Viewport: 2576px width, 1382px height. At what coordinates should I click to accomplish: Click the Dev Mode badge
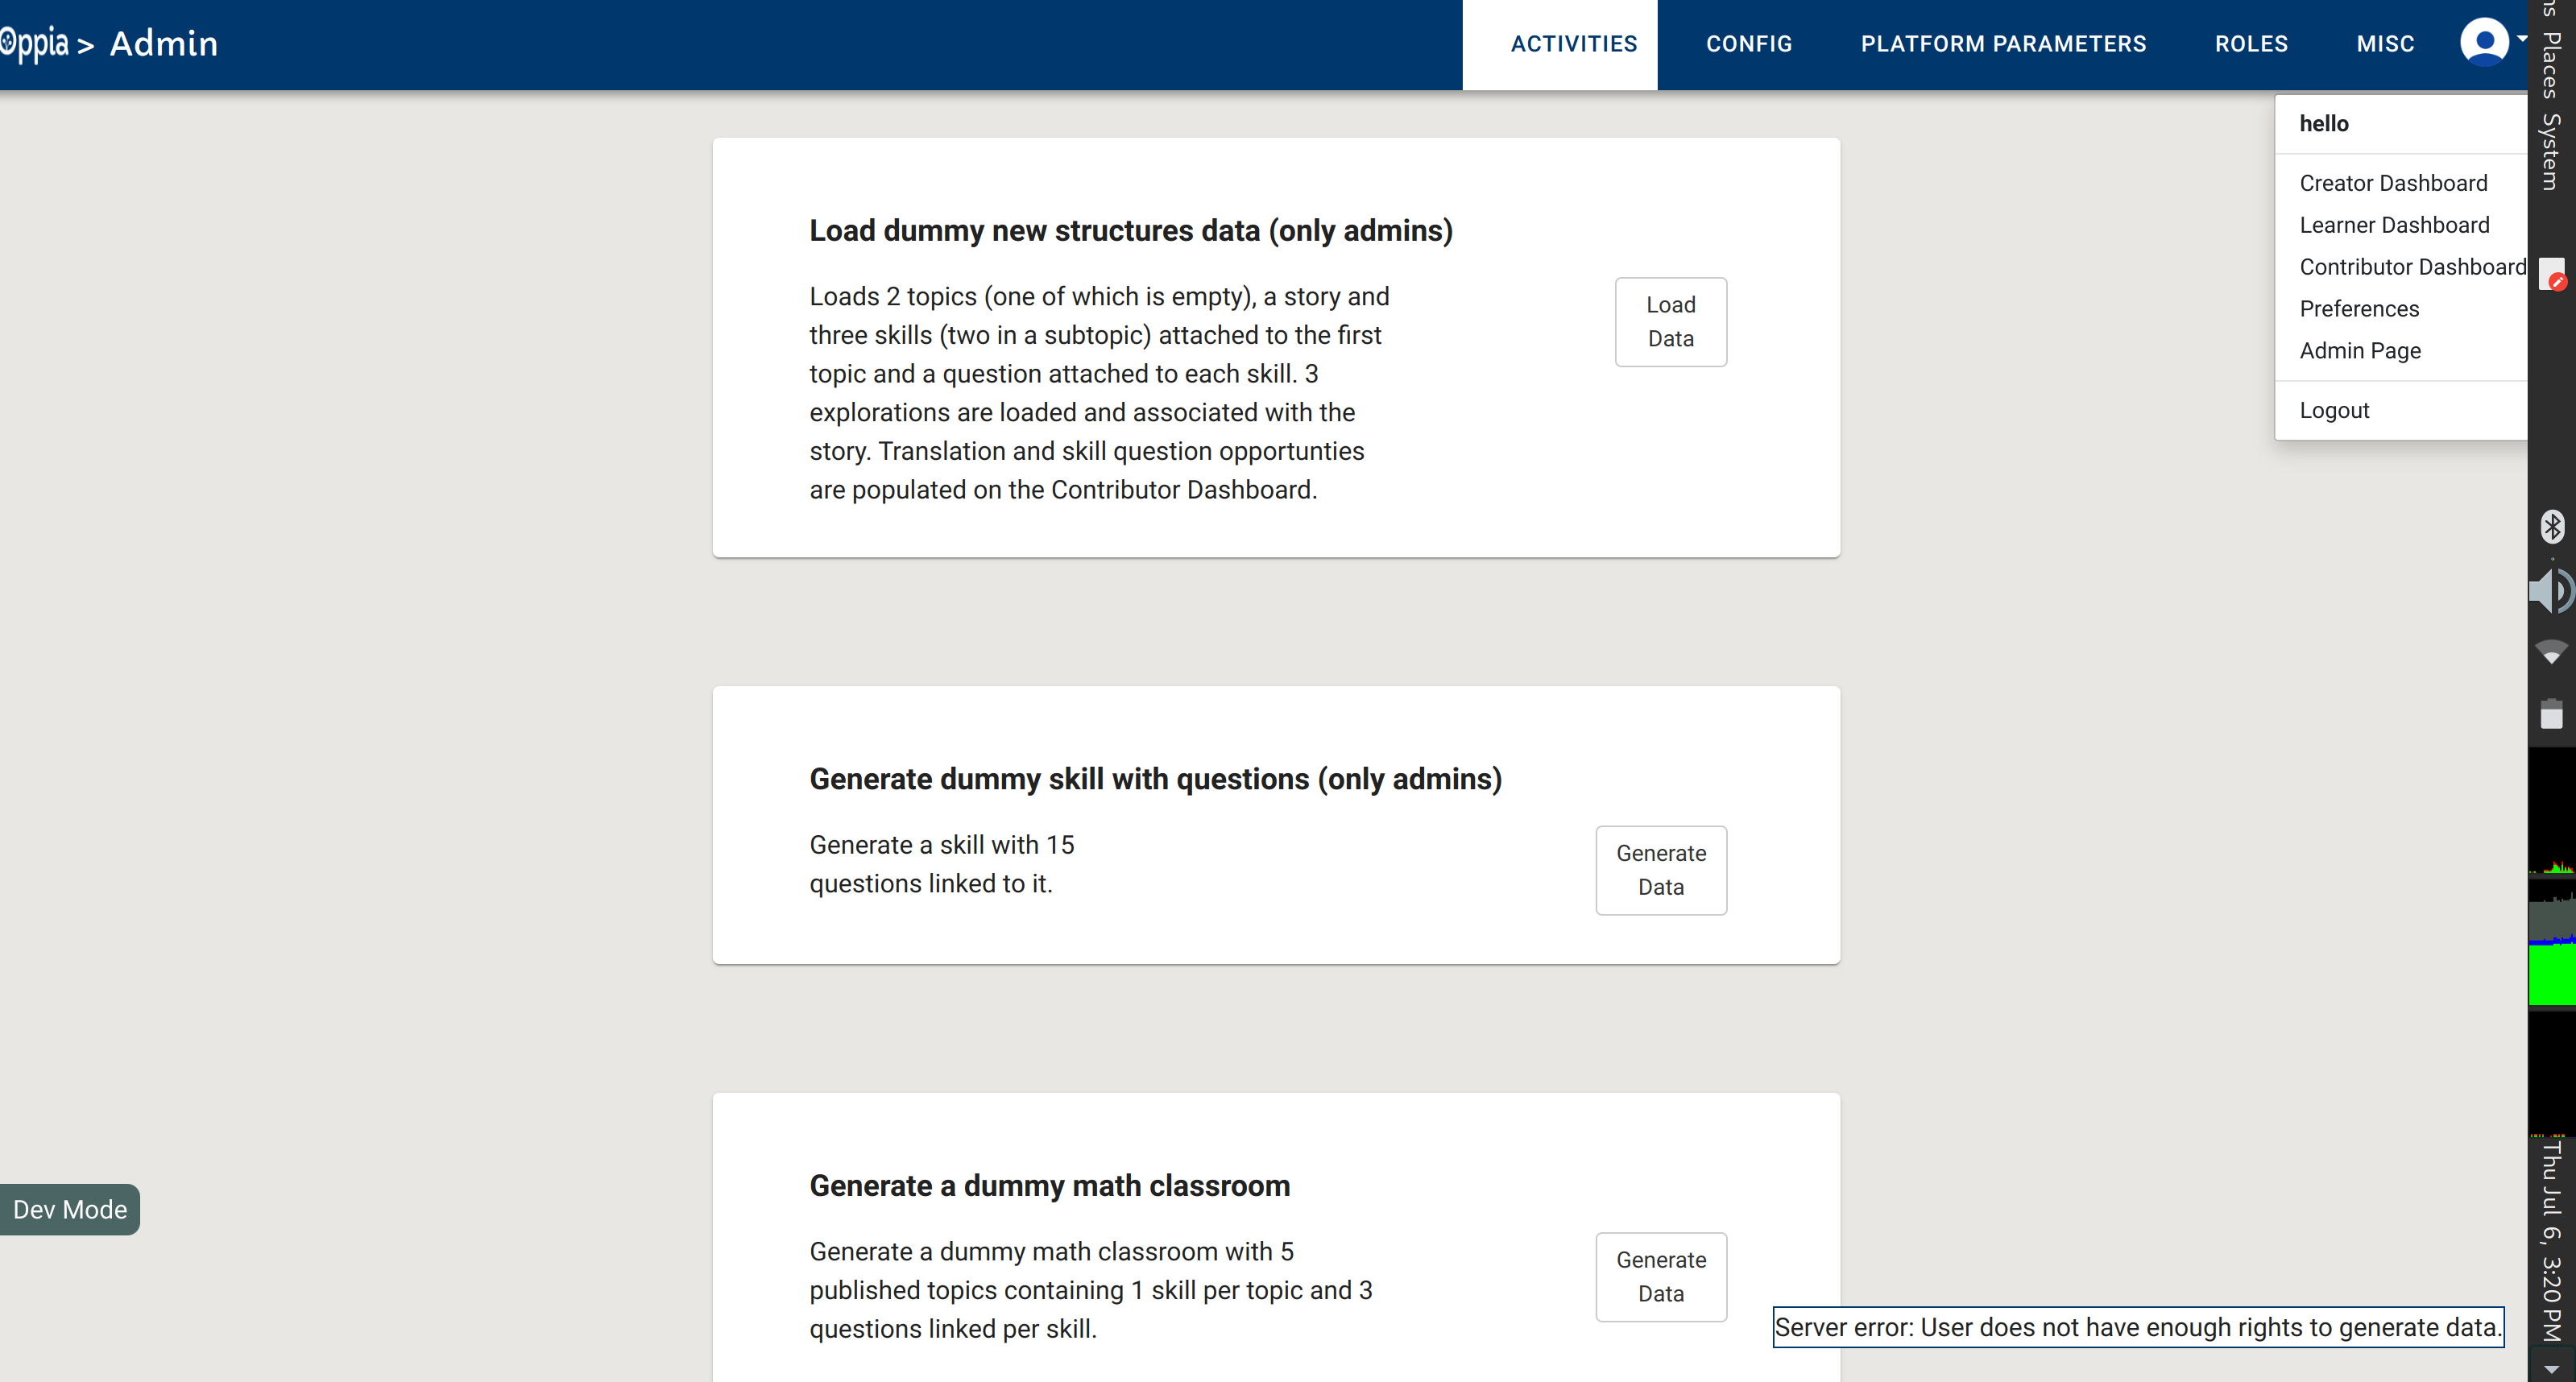point(68,1209)
